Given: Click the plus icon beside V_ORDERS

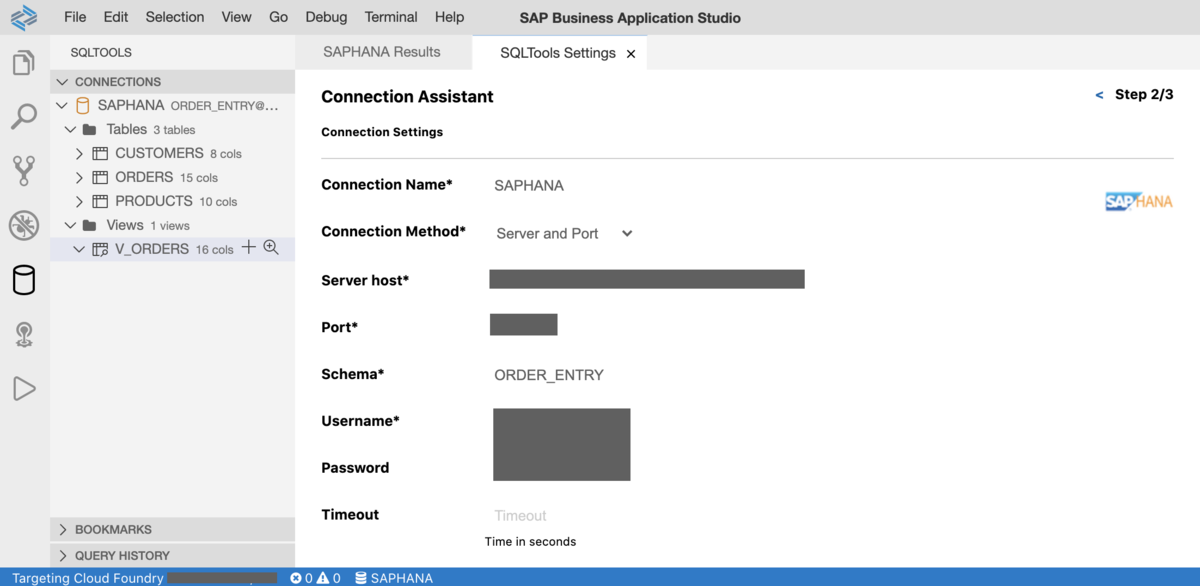Looking at the screenshot, I should (x=249, y=248).
